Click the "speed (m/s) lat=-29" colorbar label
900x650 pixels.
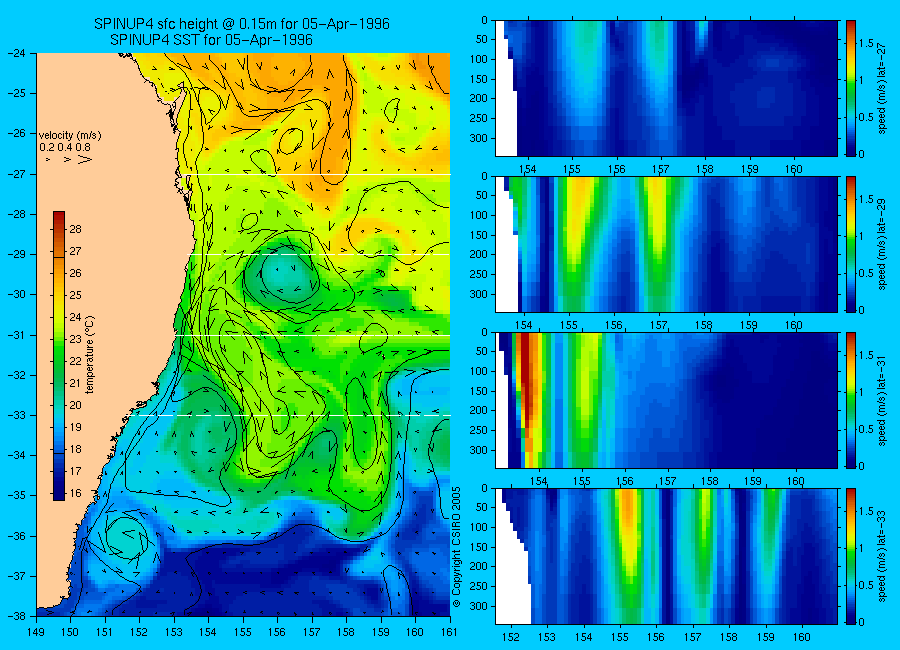pyautogui.click(x=882, y=244)
